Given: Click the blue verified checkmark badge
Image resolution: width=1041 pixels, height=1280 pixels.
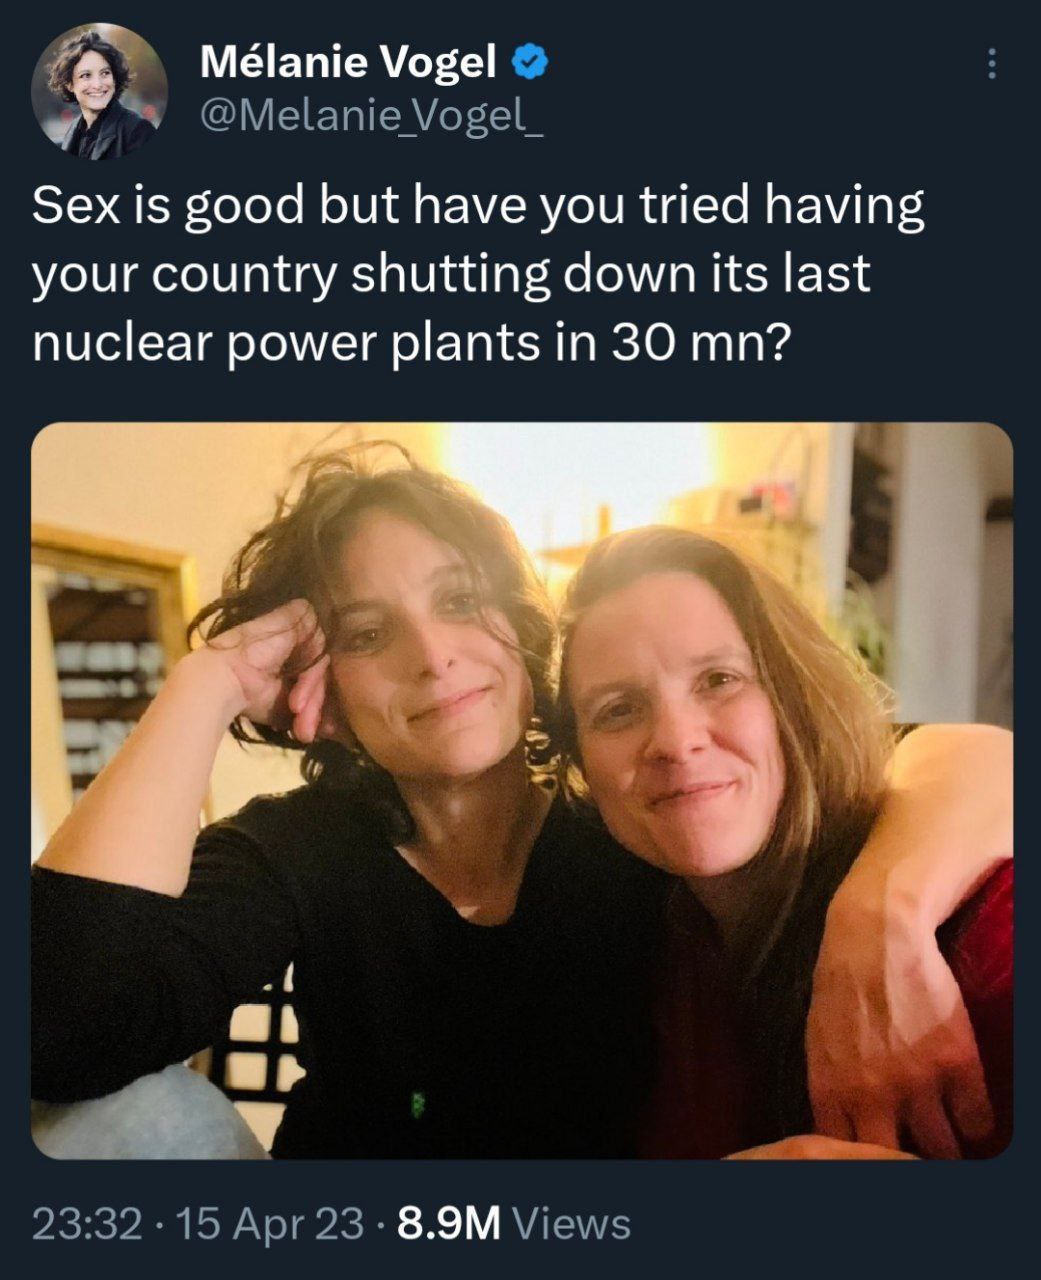Looking at the screenshot, I should [x=529, y=64].
